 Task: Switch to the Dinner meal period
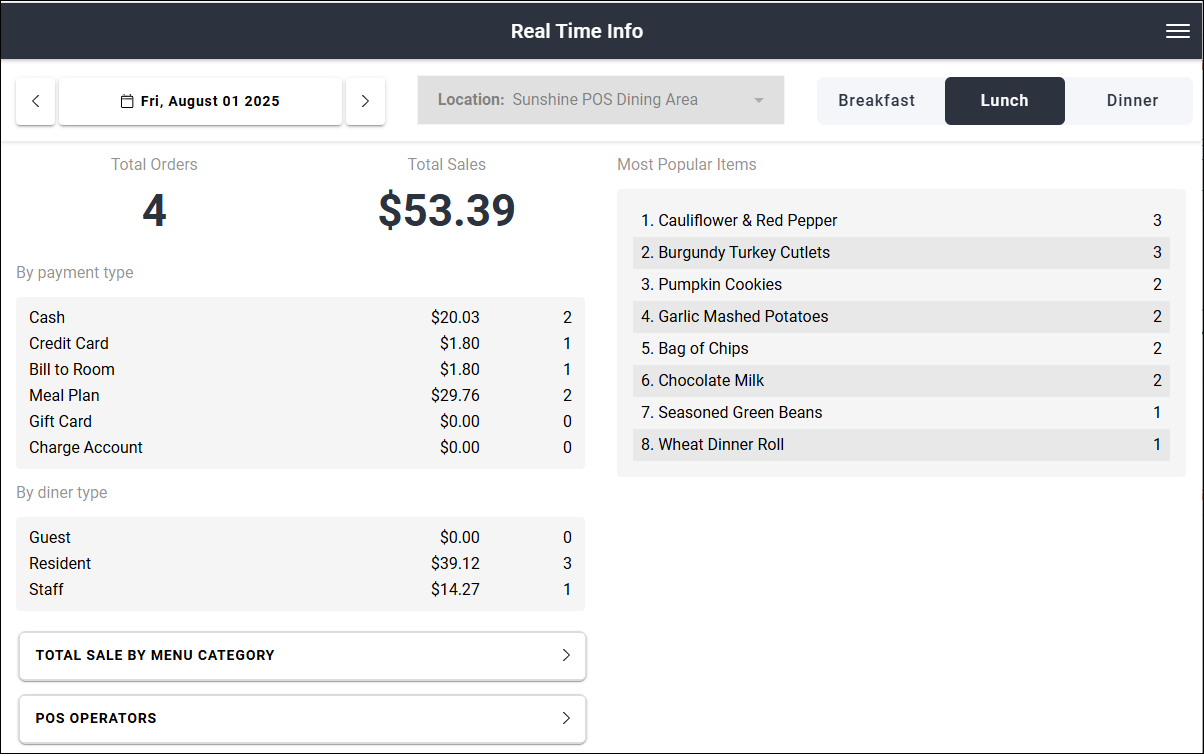click(1132, 100)
